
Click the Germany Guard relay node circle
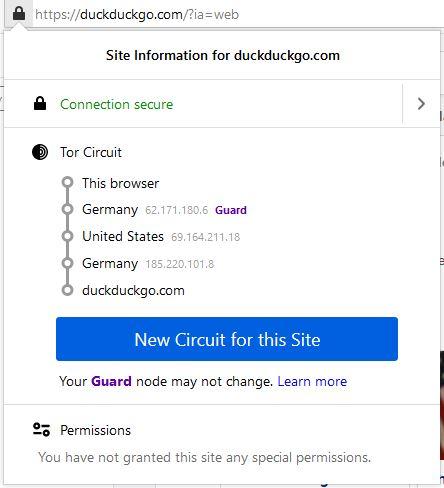(67, 209)
